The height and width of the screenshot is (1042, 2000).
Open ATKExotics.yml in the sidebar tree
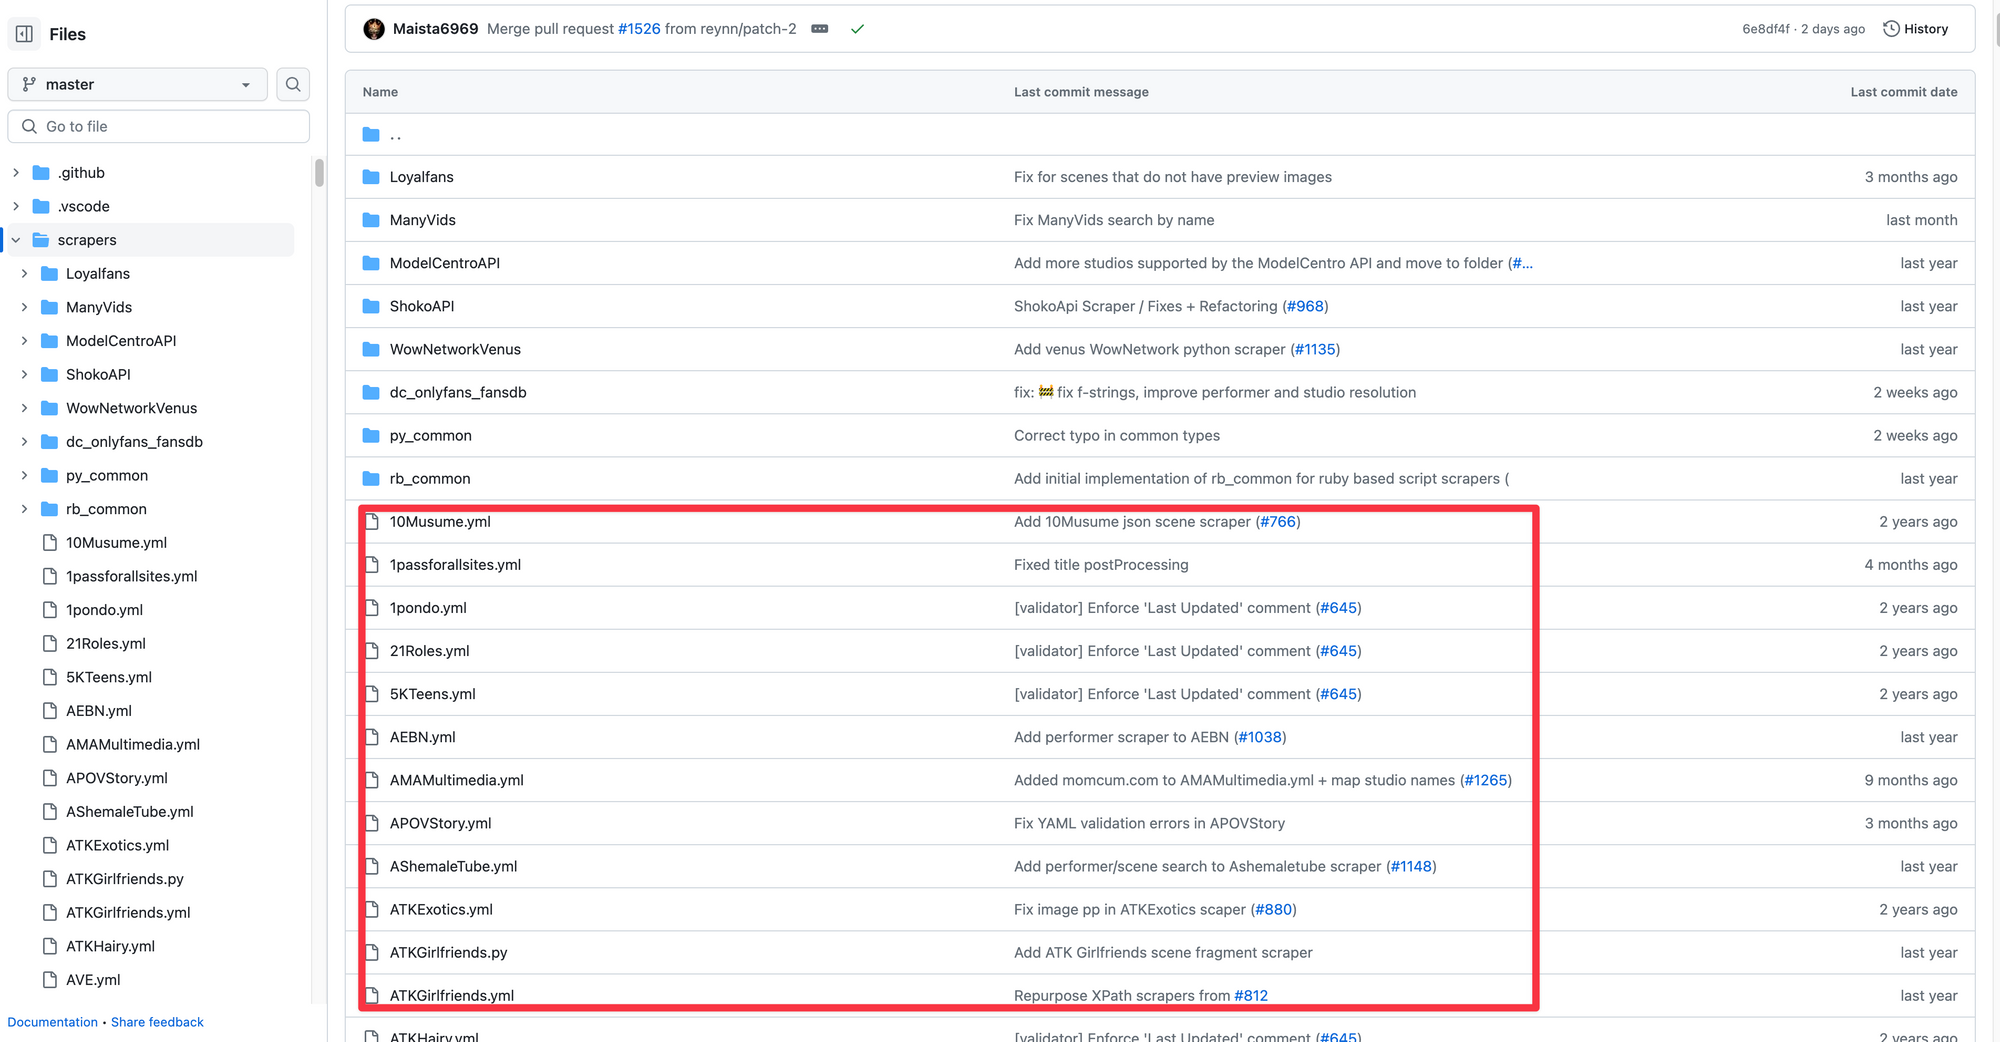click(x=117, y=846)
